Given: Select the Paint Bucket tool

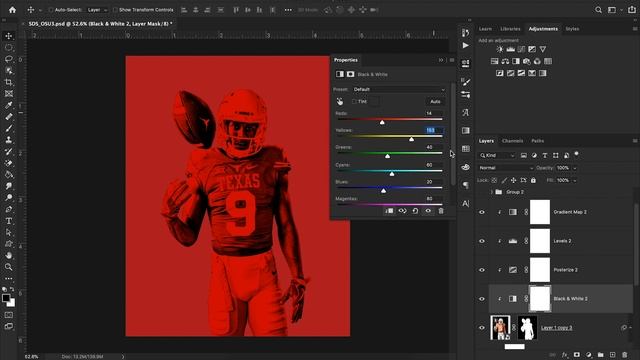Looking at the screenshot, I should [9, 174].
